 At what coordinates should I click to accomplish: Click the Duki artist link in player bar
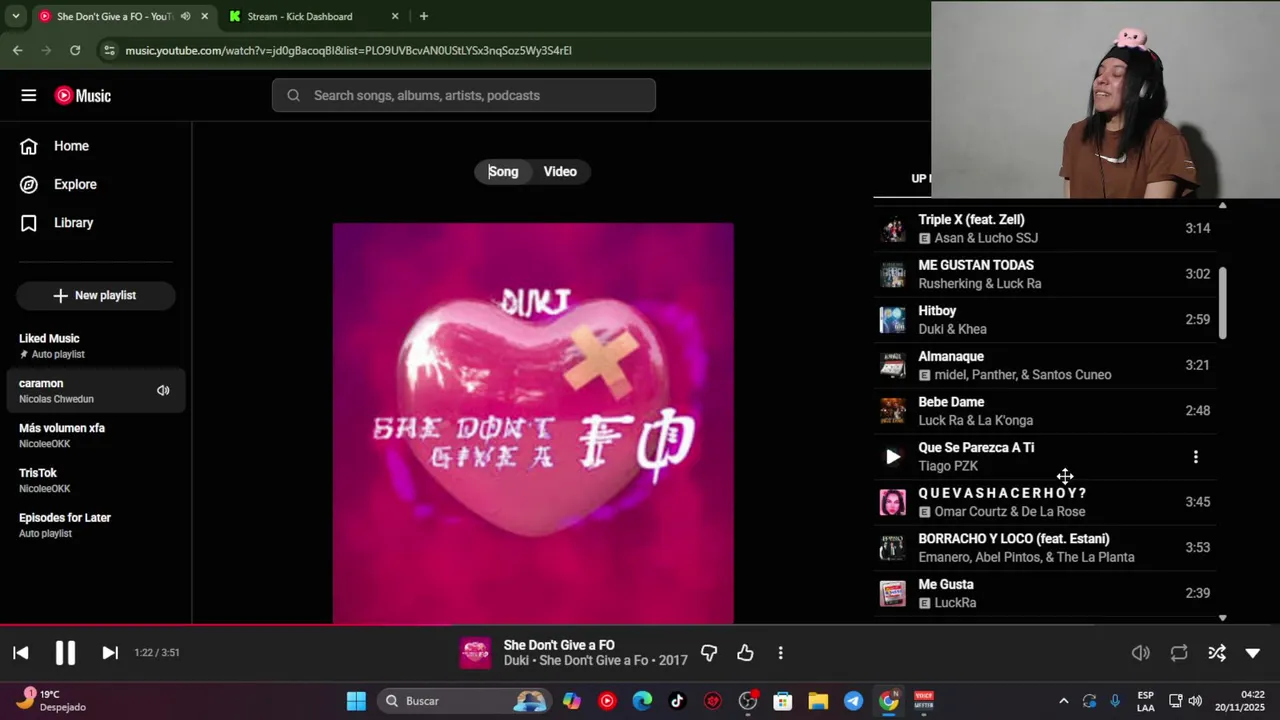515,661
